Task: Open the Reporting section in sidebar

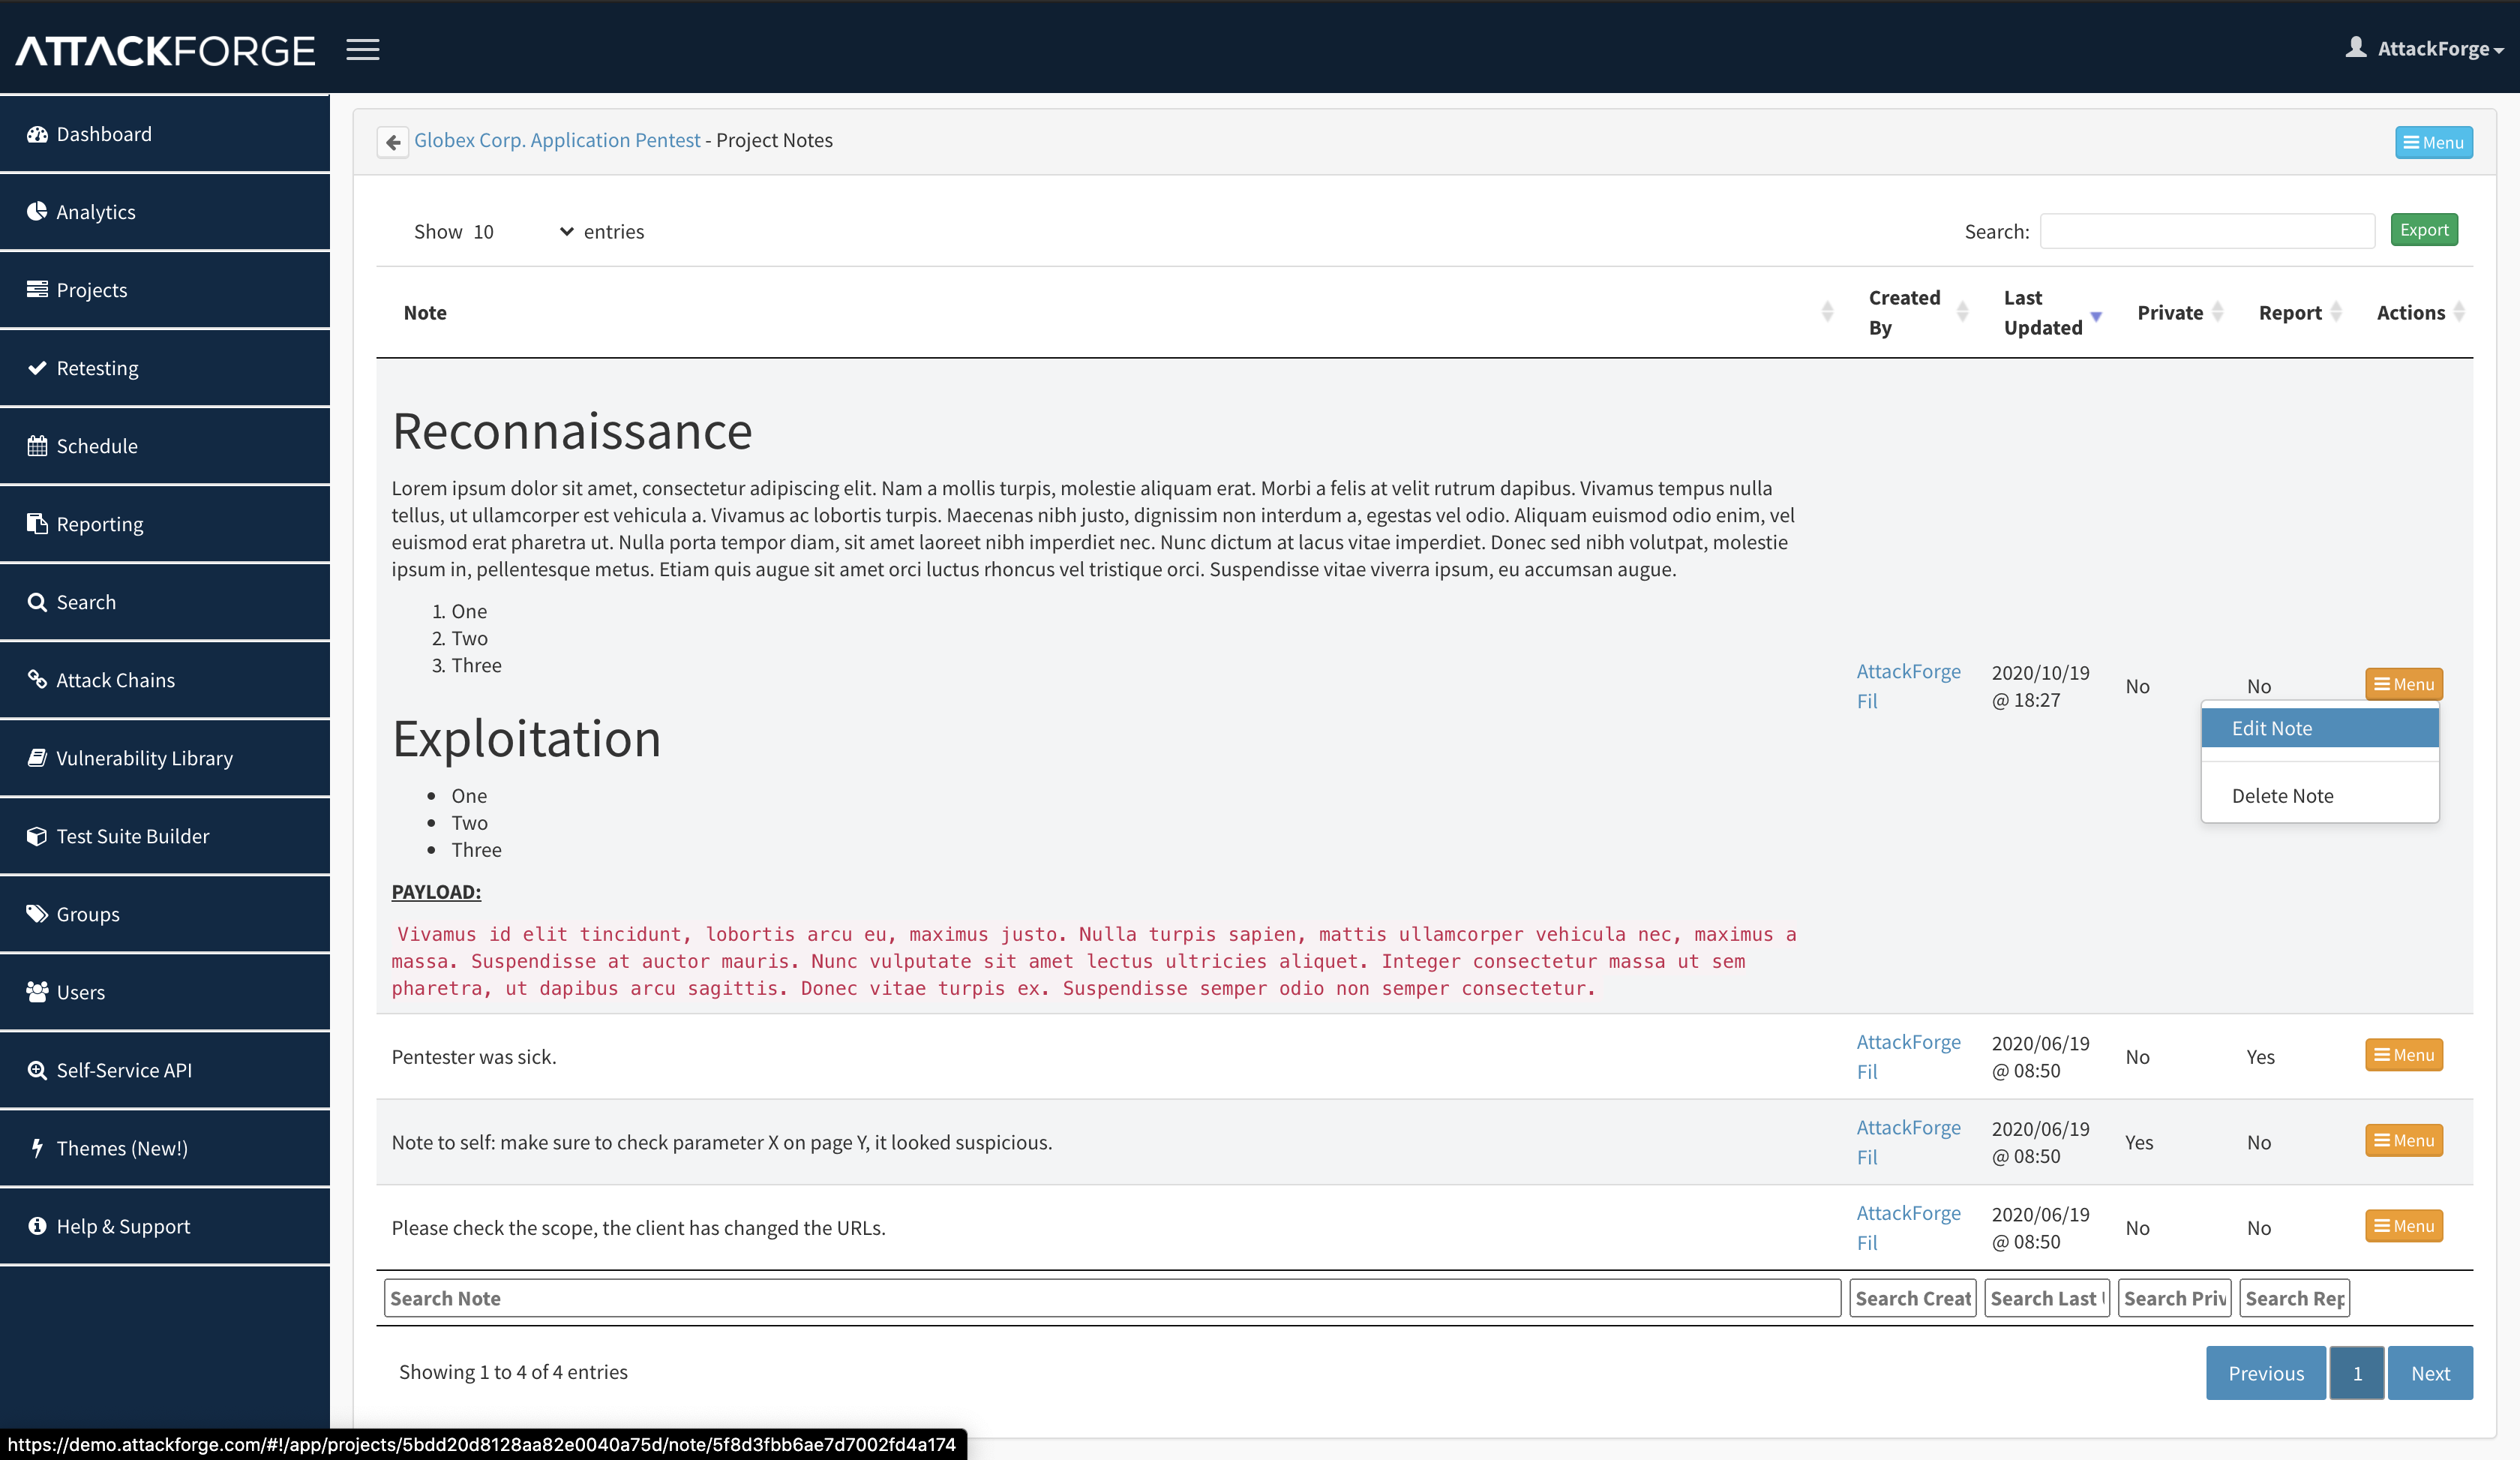Action: (165, 524)
